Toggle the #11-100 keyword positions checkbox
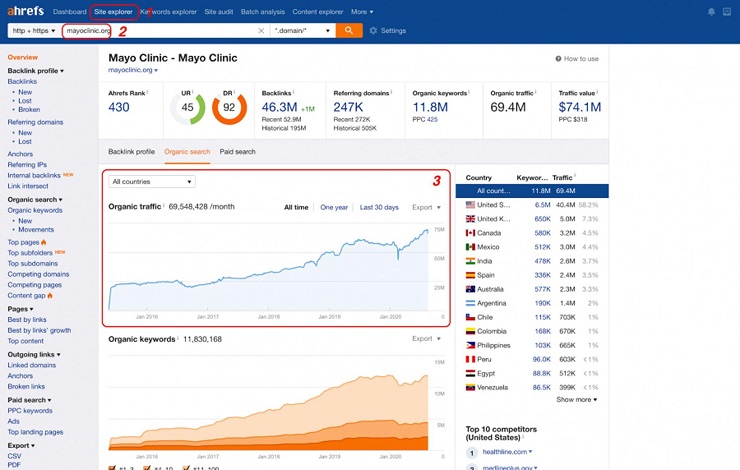This screenshot has width=740, height=470. [186, 468]
